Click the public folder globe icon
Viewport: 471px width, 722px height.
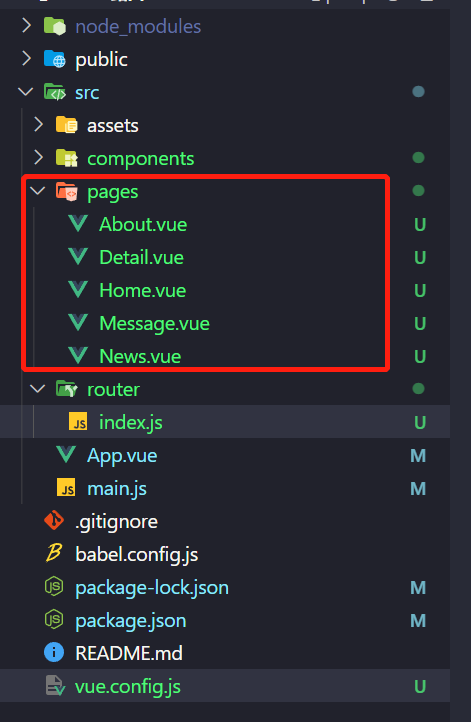tap(55, 59)
